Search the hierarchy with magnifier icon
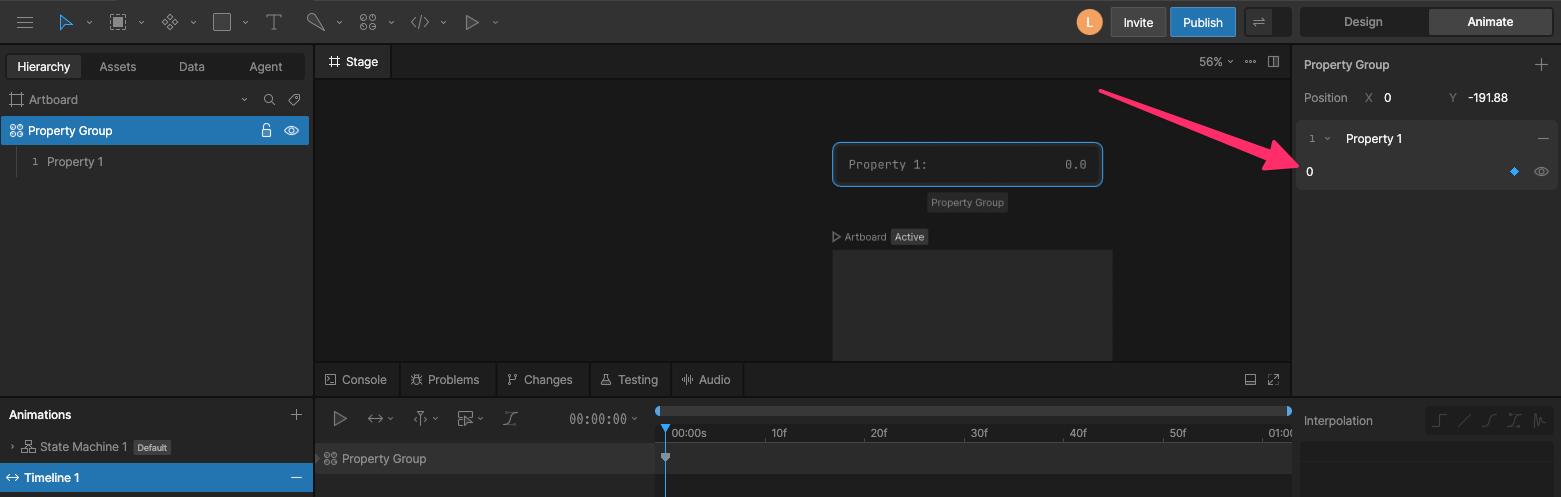 tap(269, 100)
